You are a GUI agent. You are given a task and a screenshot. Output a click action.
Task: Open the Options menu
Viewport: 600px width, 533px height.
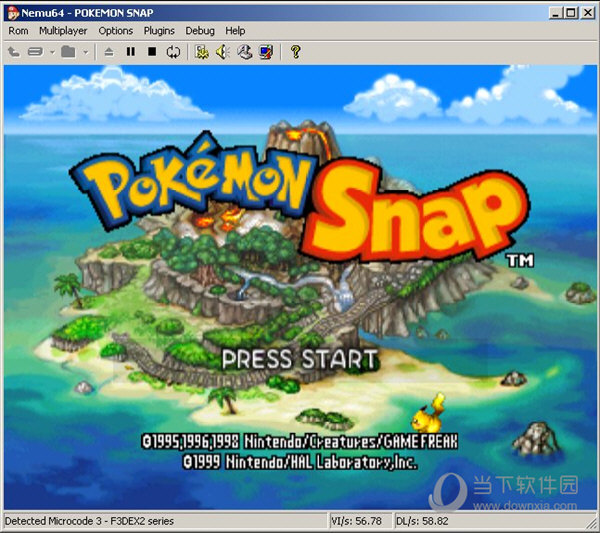[116, 31]
